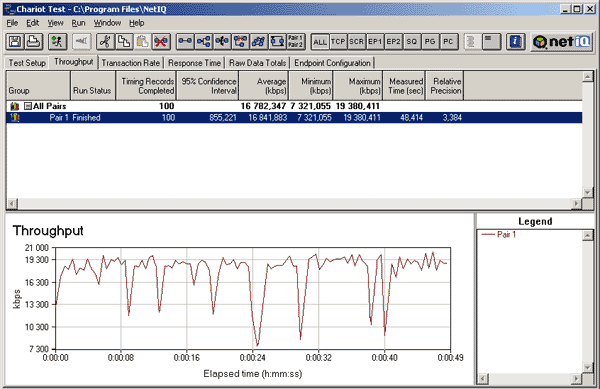This screenshot has height=389, width=600.
Task: Click the Save floppy disk icon
Action: 15,41
